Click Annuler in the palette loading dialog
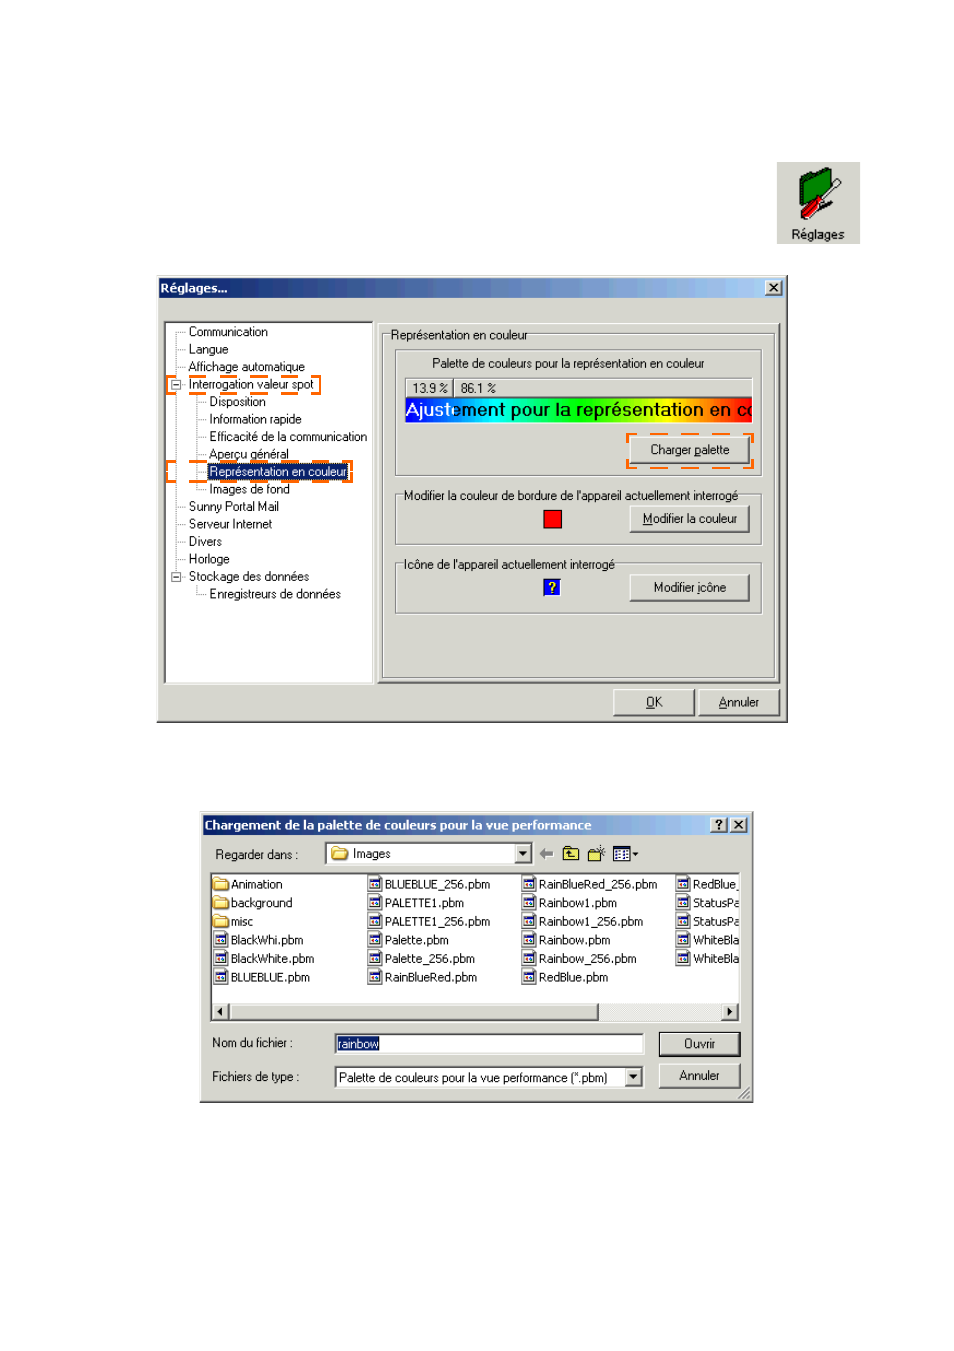954x1351 pixels. pyautogui.click(x=700, y=1076)
